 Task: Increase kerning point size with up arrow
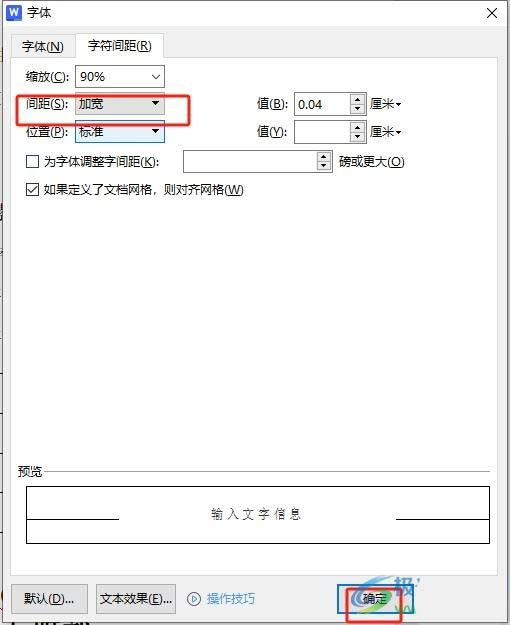324,157
